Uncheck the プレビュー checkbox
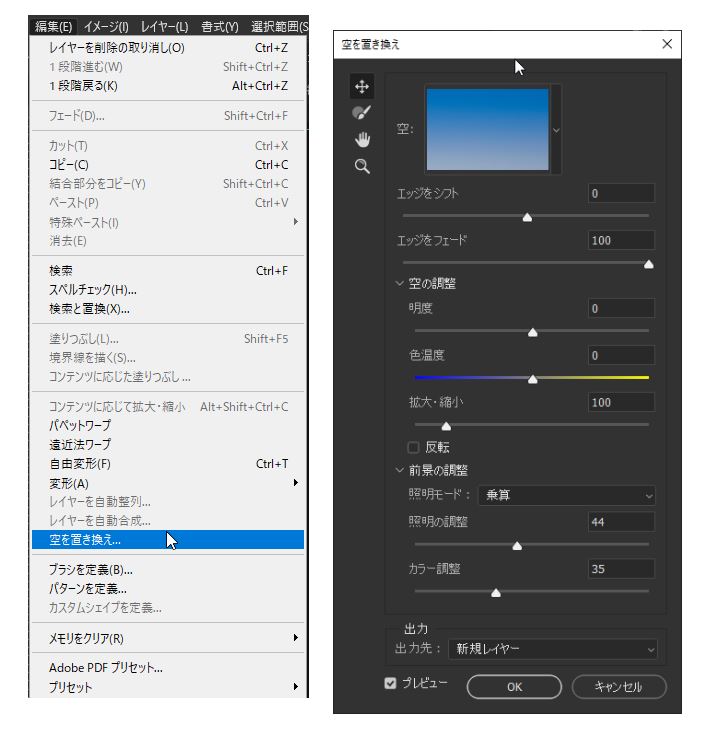This screenshot has width=709, height=738. click(x=390, y=683)
